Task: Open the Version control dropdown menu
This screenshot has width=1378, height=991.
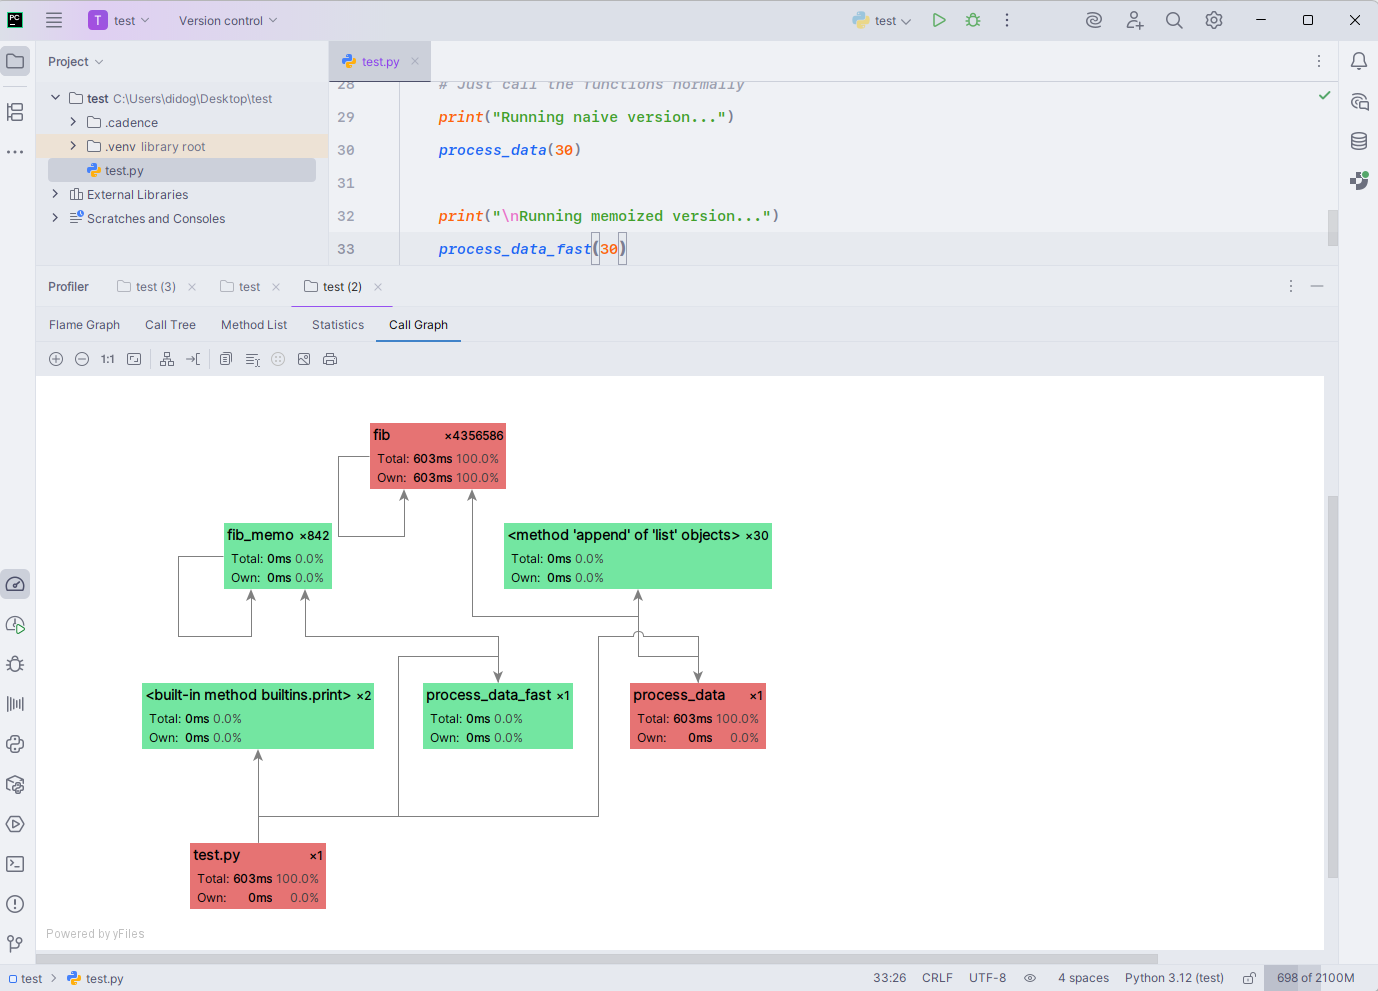Action: coord(228,20)
